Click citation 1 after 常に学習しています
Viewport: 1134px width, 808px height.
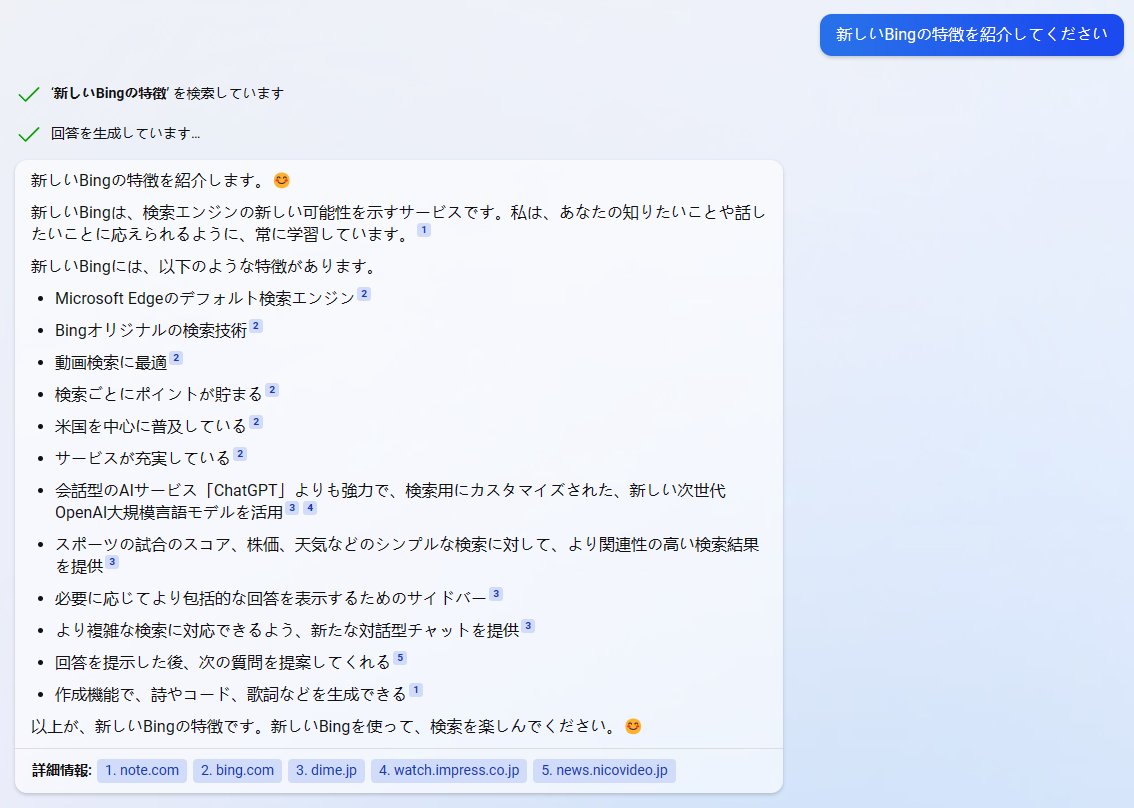(424, 229)
